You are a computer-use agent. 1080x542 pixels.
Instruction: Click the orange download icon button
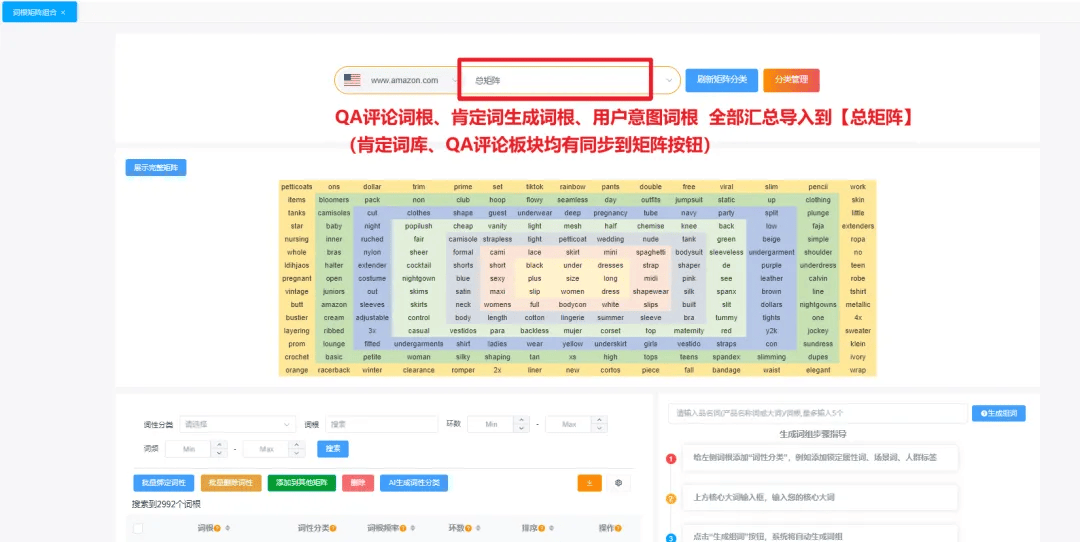(589, 483)
